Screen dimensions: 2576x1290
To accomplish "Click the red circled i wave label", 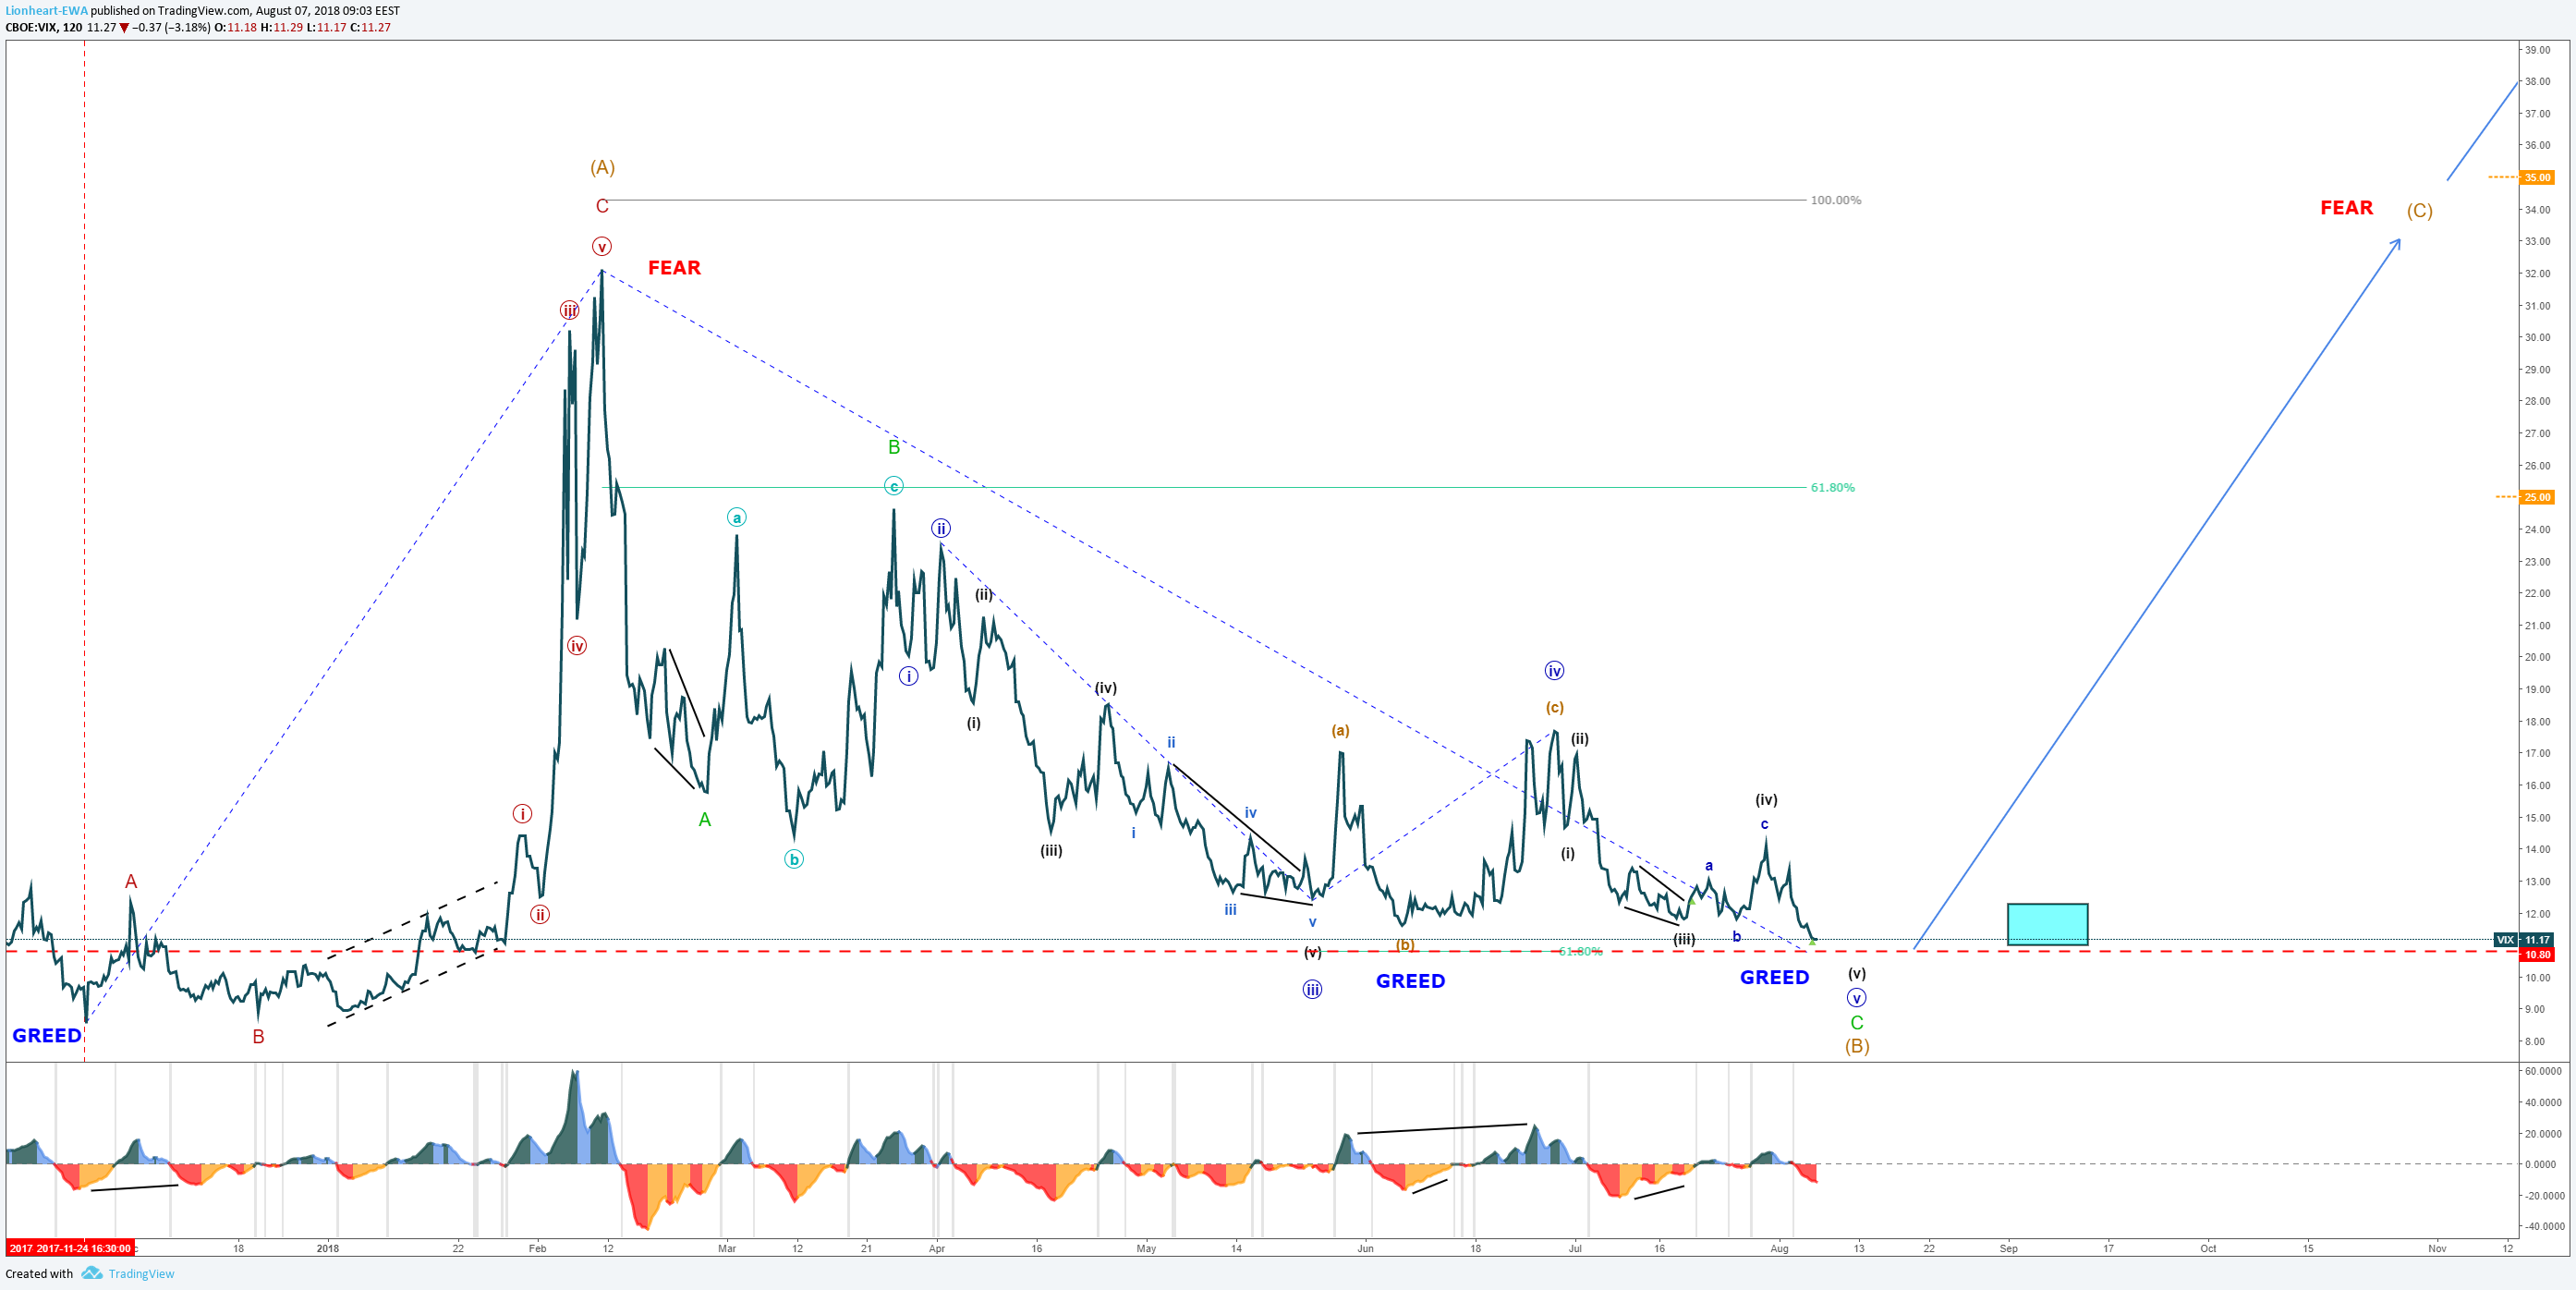I will tap(522, 813).
